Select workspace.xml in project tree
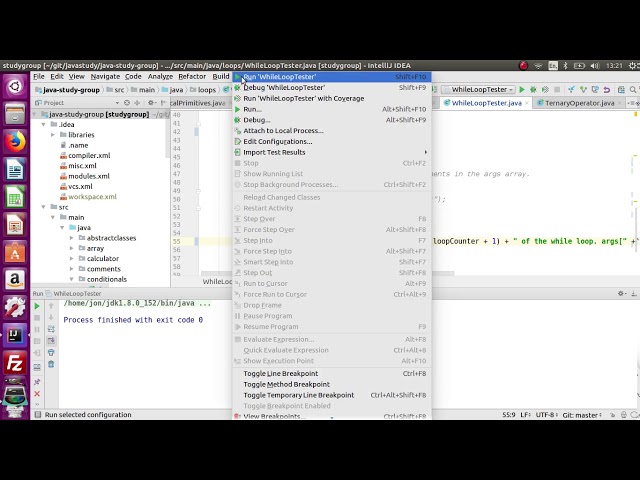The image size is (640, 480). (x=92, y=197)
